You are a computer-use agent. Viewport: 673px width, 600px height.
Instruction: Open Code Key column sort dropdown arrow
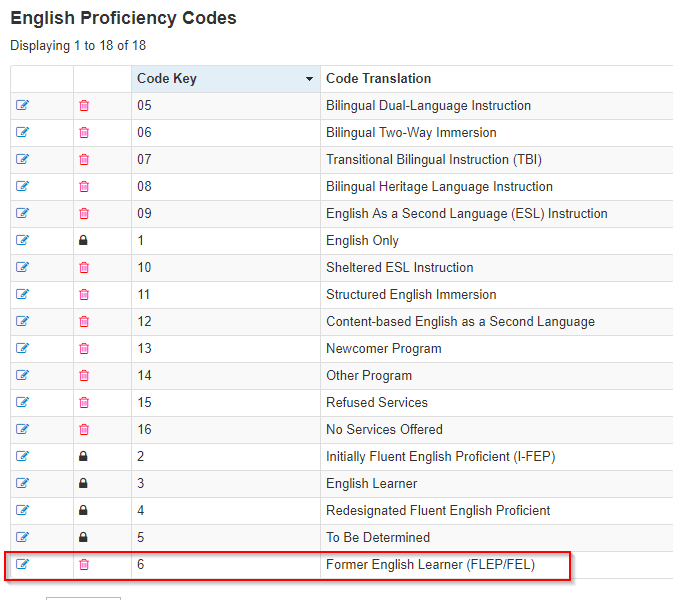(310, 79)
